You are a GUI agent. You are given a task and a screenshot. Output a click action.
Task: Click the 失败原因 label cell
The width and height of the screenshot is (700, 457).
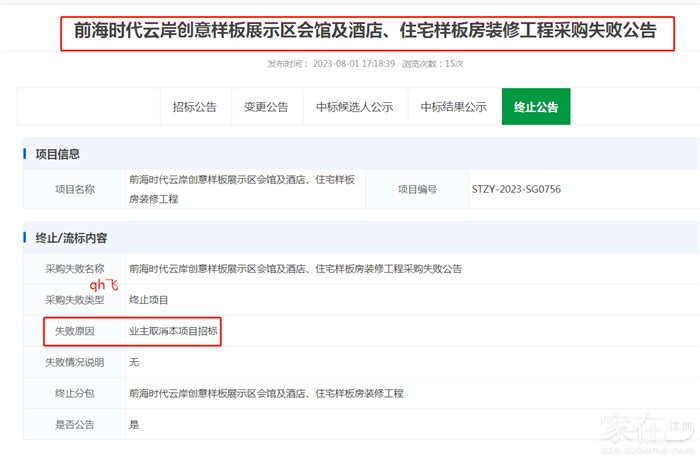pos(75,331)
